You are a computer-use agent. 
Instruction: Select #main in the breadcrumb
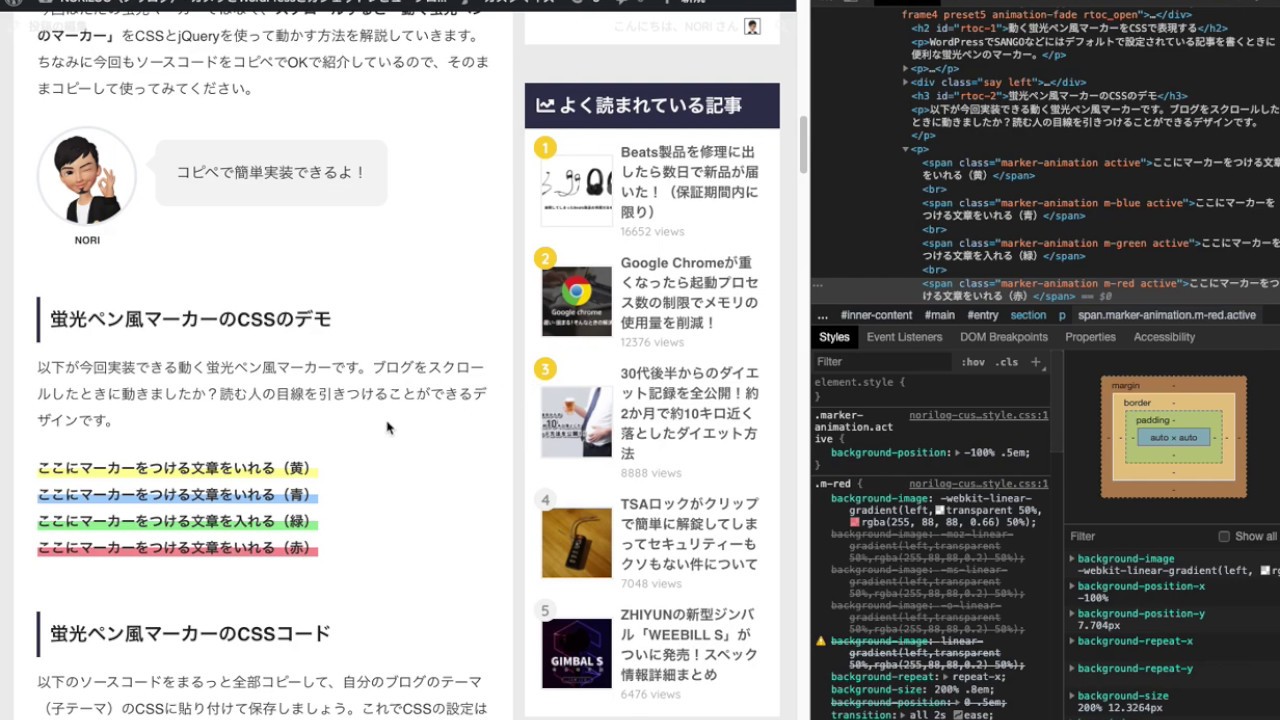(x=939, y=315)
